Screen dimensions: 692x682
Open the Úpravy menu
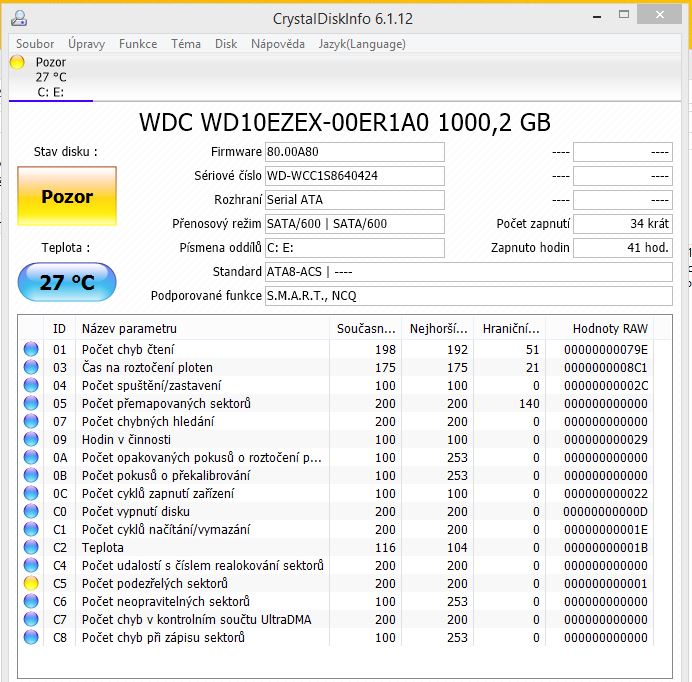click(86, 44)
